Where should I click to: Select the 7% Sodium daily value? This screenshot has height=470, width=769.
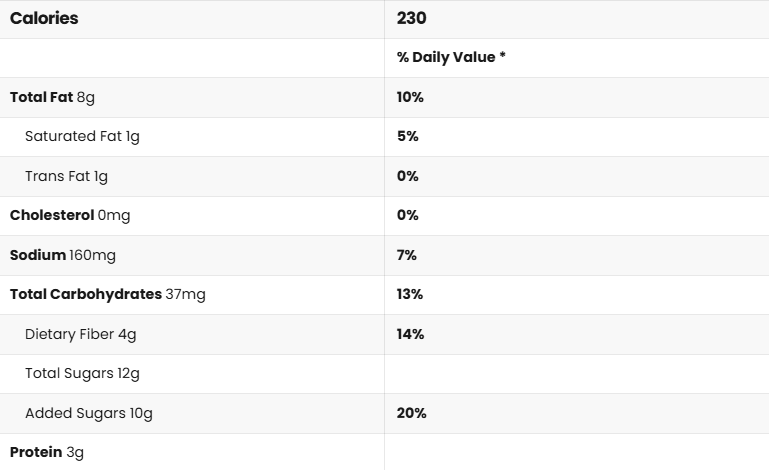coord(406,255)
